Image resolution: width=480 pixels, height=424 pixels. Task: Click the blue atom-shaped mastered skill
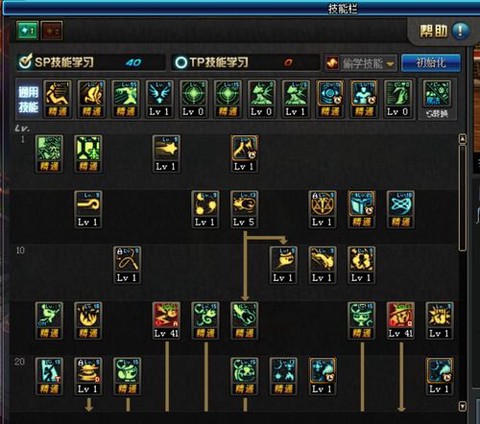pyautogui.click(x=400, y=209)
